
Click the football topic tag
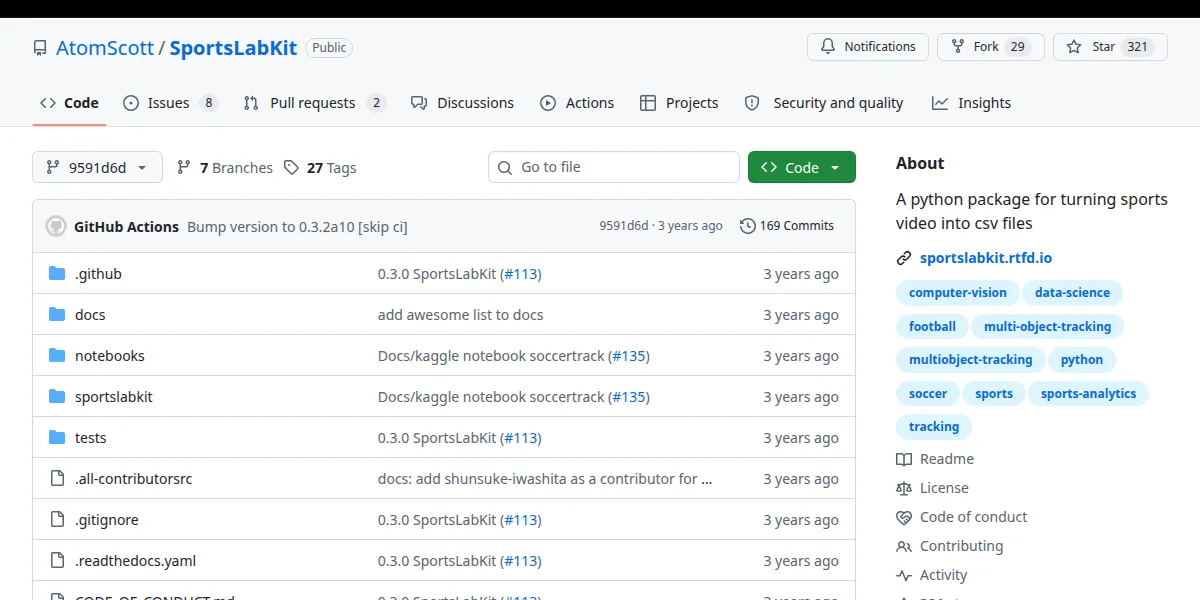point(932,326)
